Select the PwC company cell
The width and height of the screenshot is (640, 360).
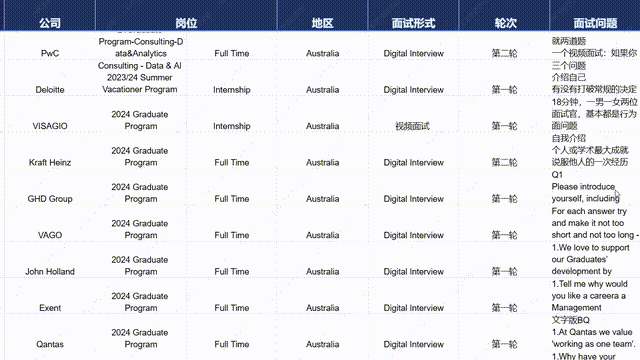(x=50, y=53)
